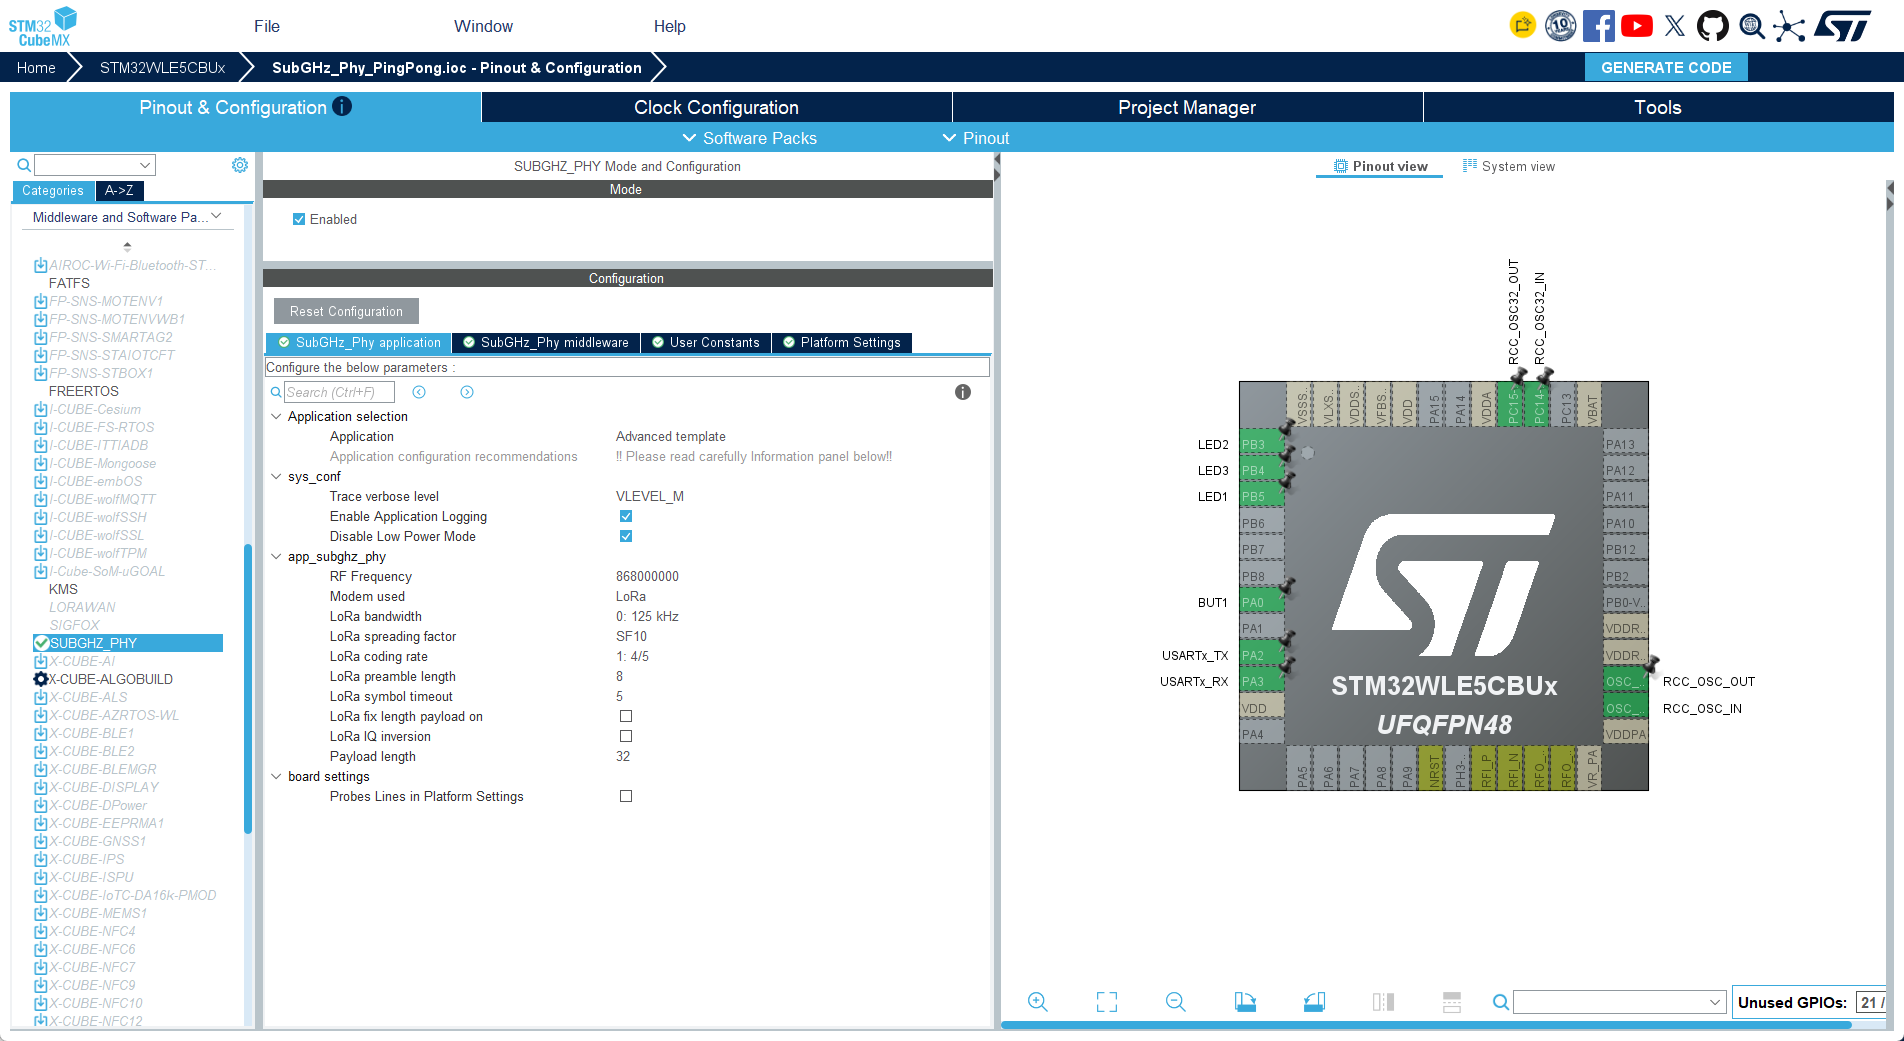Click the ST logo in top bar
The width and height of the screenshot is (1904, 1041).
click(1843, 26)
